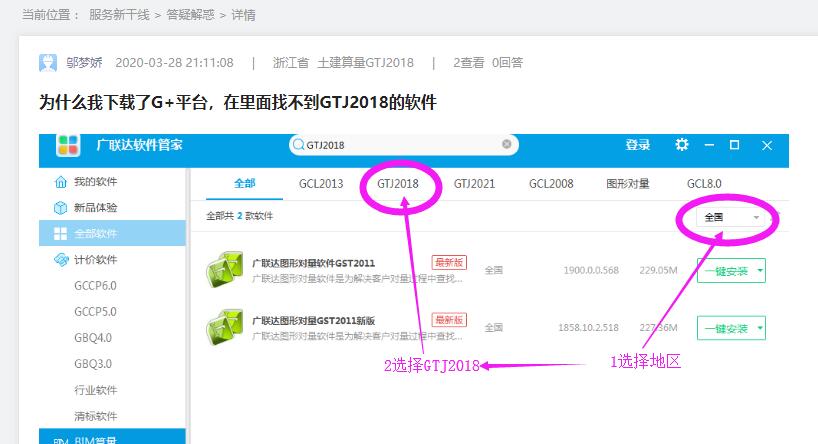The width and height of the screenshot is (818, 444).
Task: Click in the GTJ2018 search field
Action: click(x=403, y=145)
